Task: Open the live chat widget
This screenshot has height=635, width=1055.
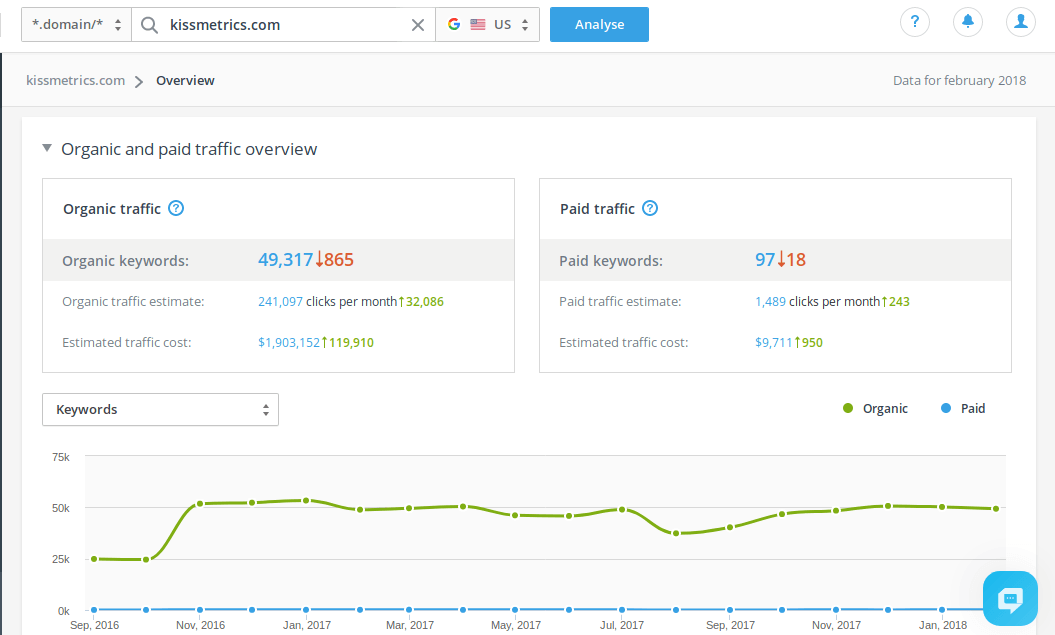Action: pos(1010,598)
